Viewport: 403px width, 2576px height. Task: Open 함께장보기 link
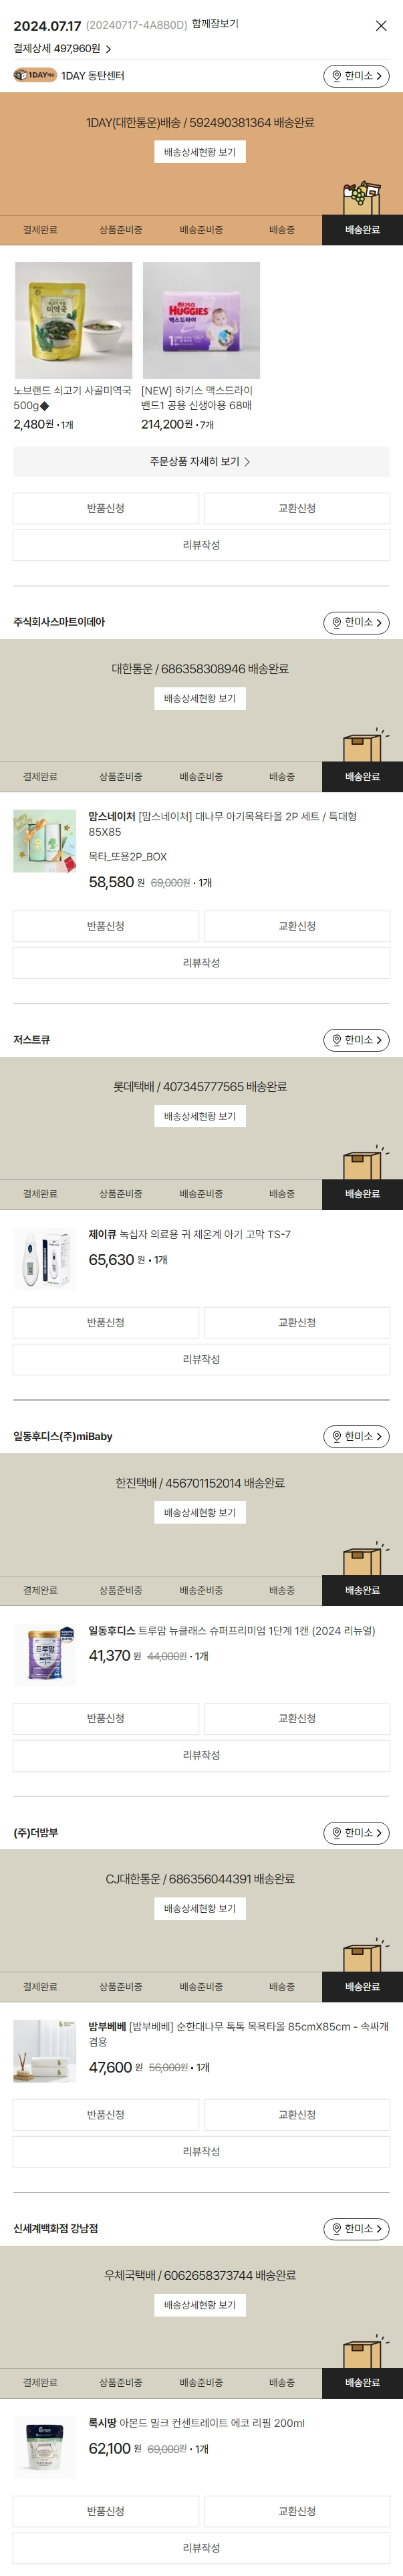click(x=215, y=24)
